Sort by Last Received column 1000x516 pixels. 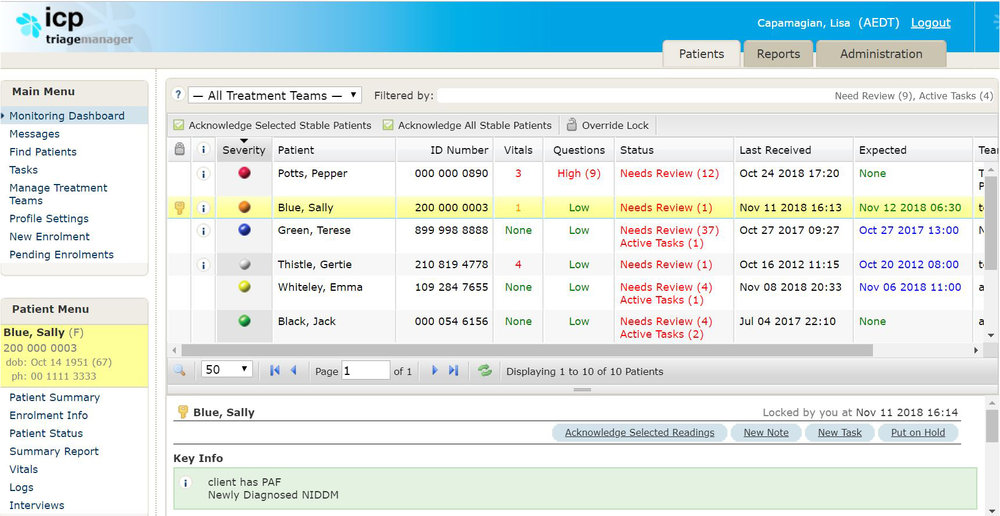click(x=793, y=150)
